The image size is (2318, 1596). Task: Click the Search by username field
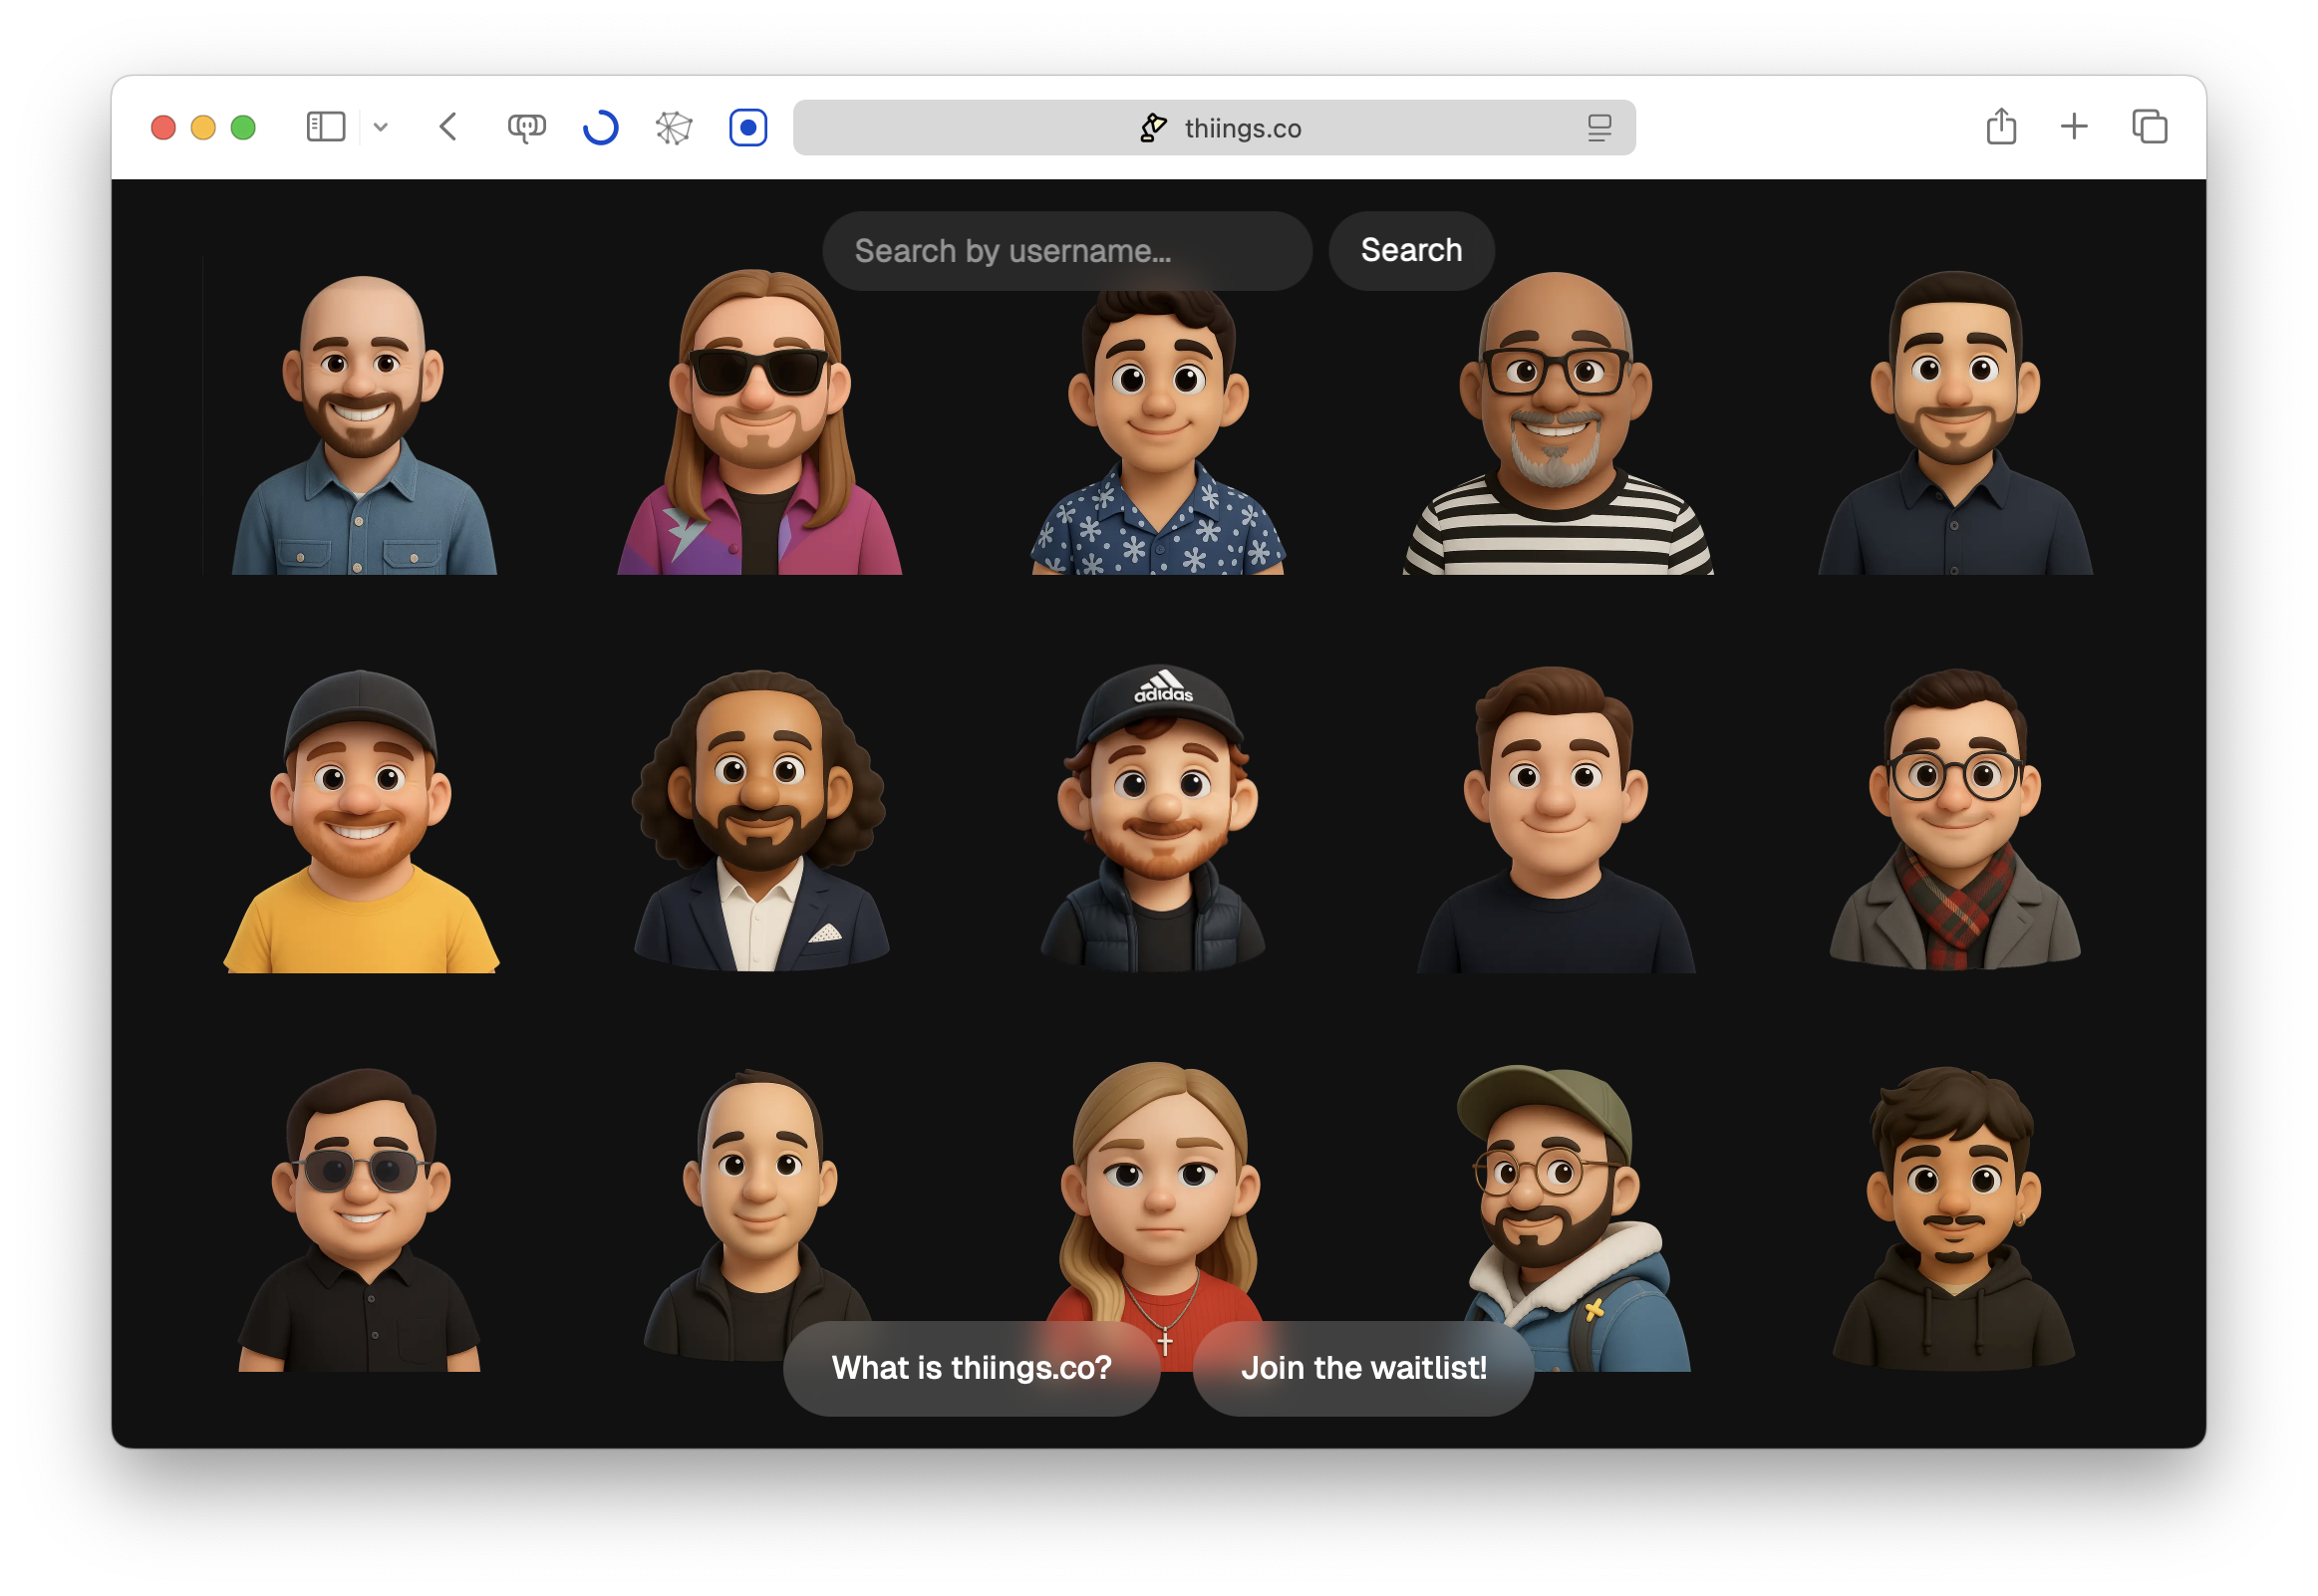click(1066, 251)
